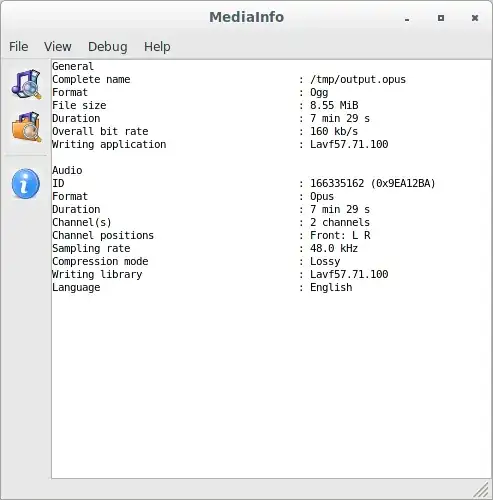This screenshot has height=500, width=493.
Task: Click the 160 kb/s bit rate value
Action: 334,131
